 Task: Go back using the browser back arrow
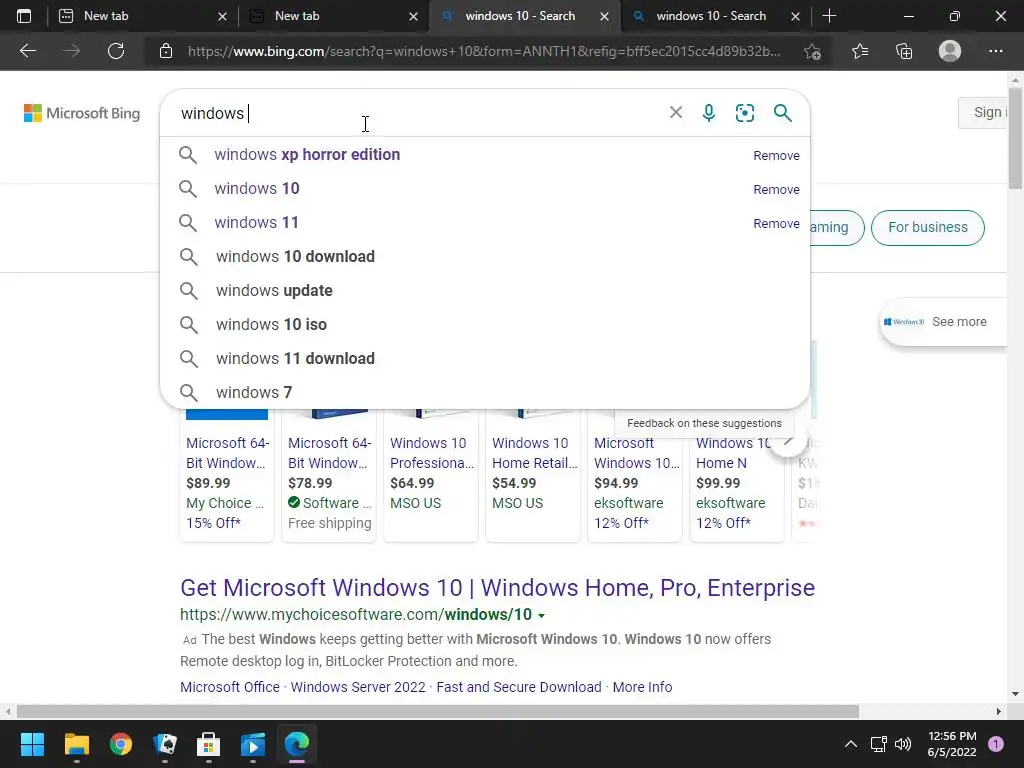pyautogui.click(x=27, y=51)
